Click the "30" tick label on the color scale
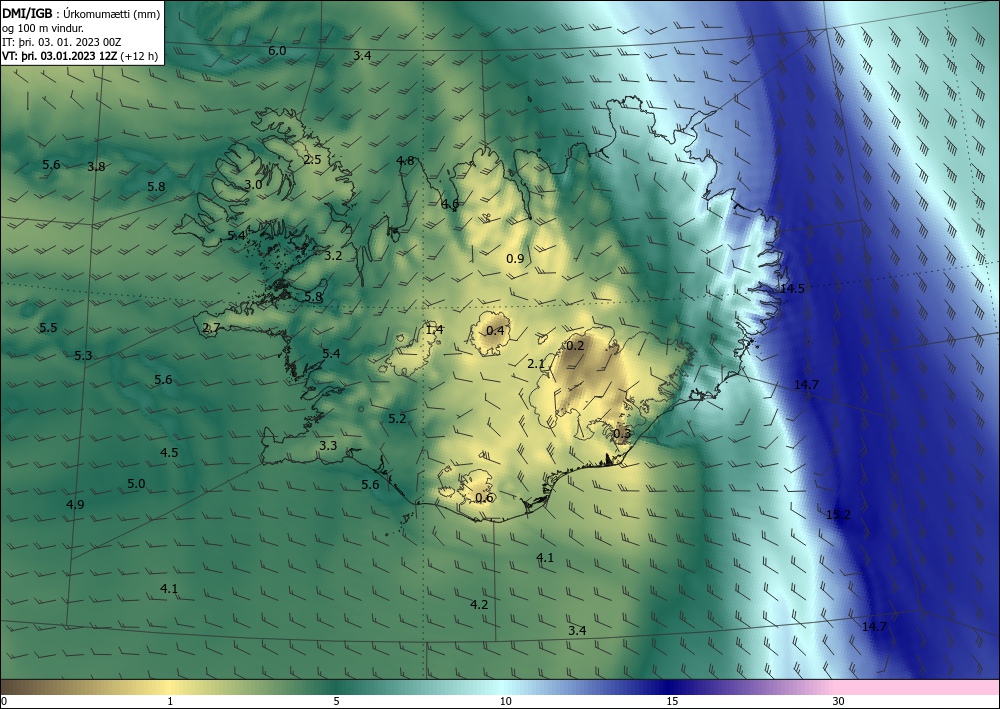Image resolution: width=1000 pixels, height=709 pixels. 838,701
